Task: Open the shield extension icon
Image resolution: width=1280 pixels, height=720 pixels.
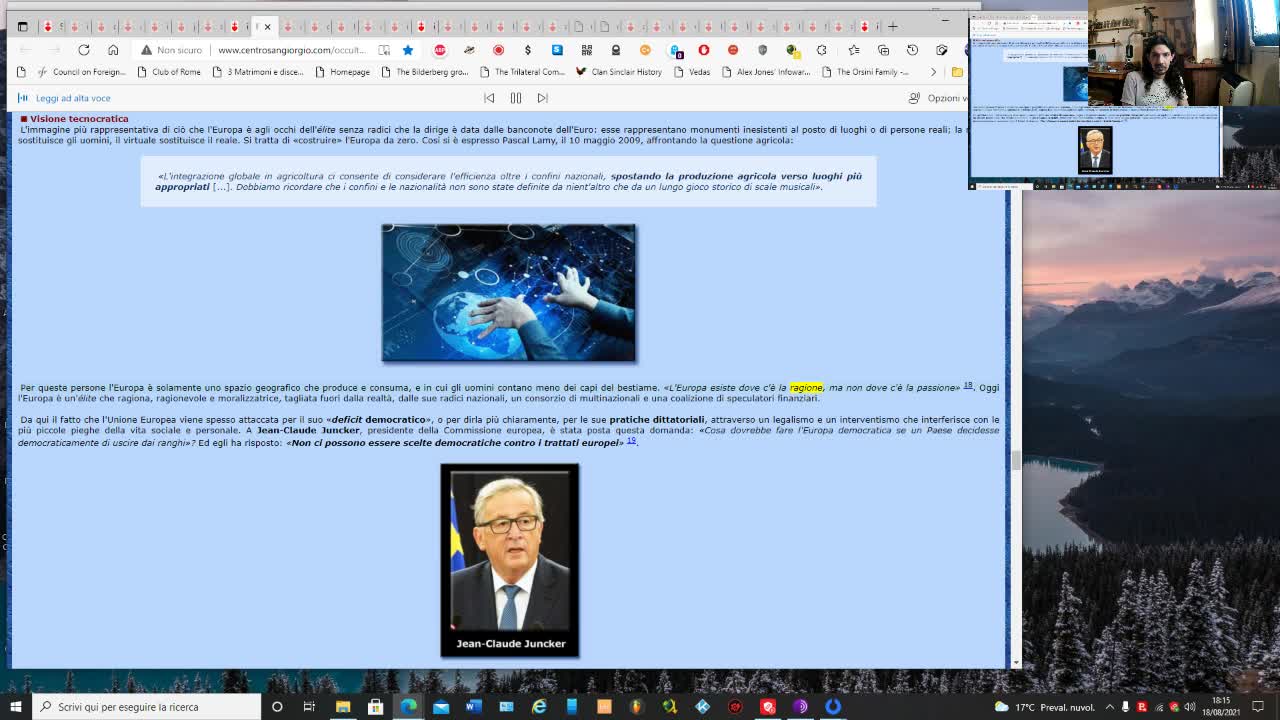Action: point(763,50)
